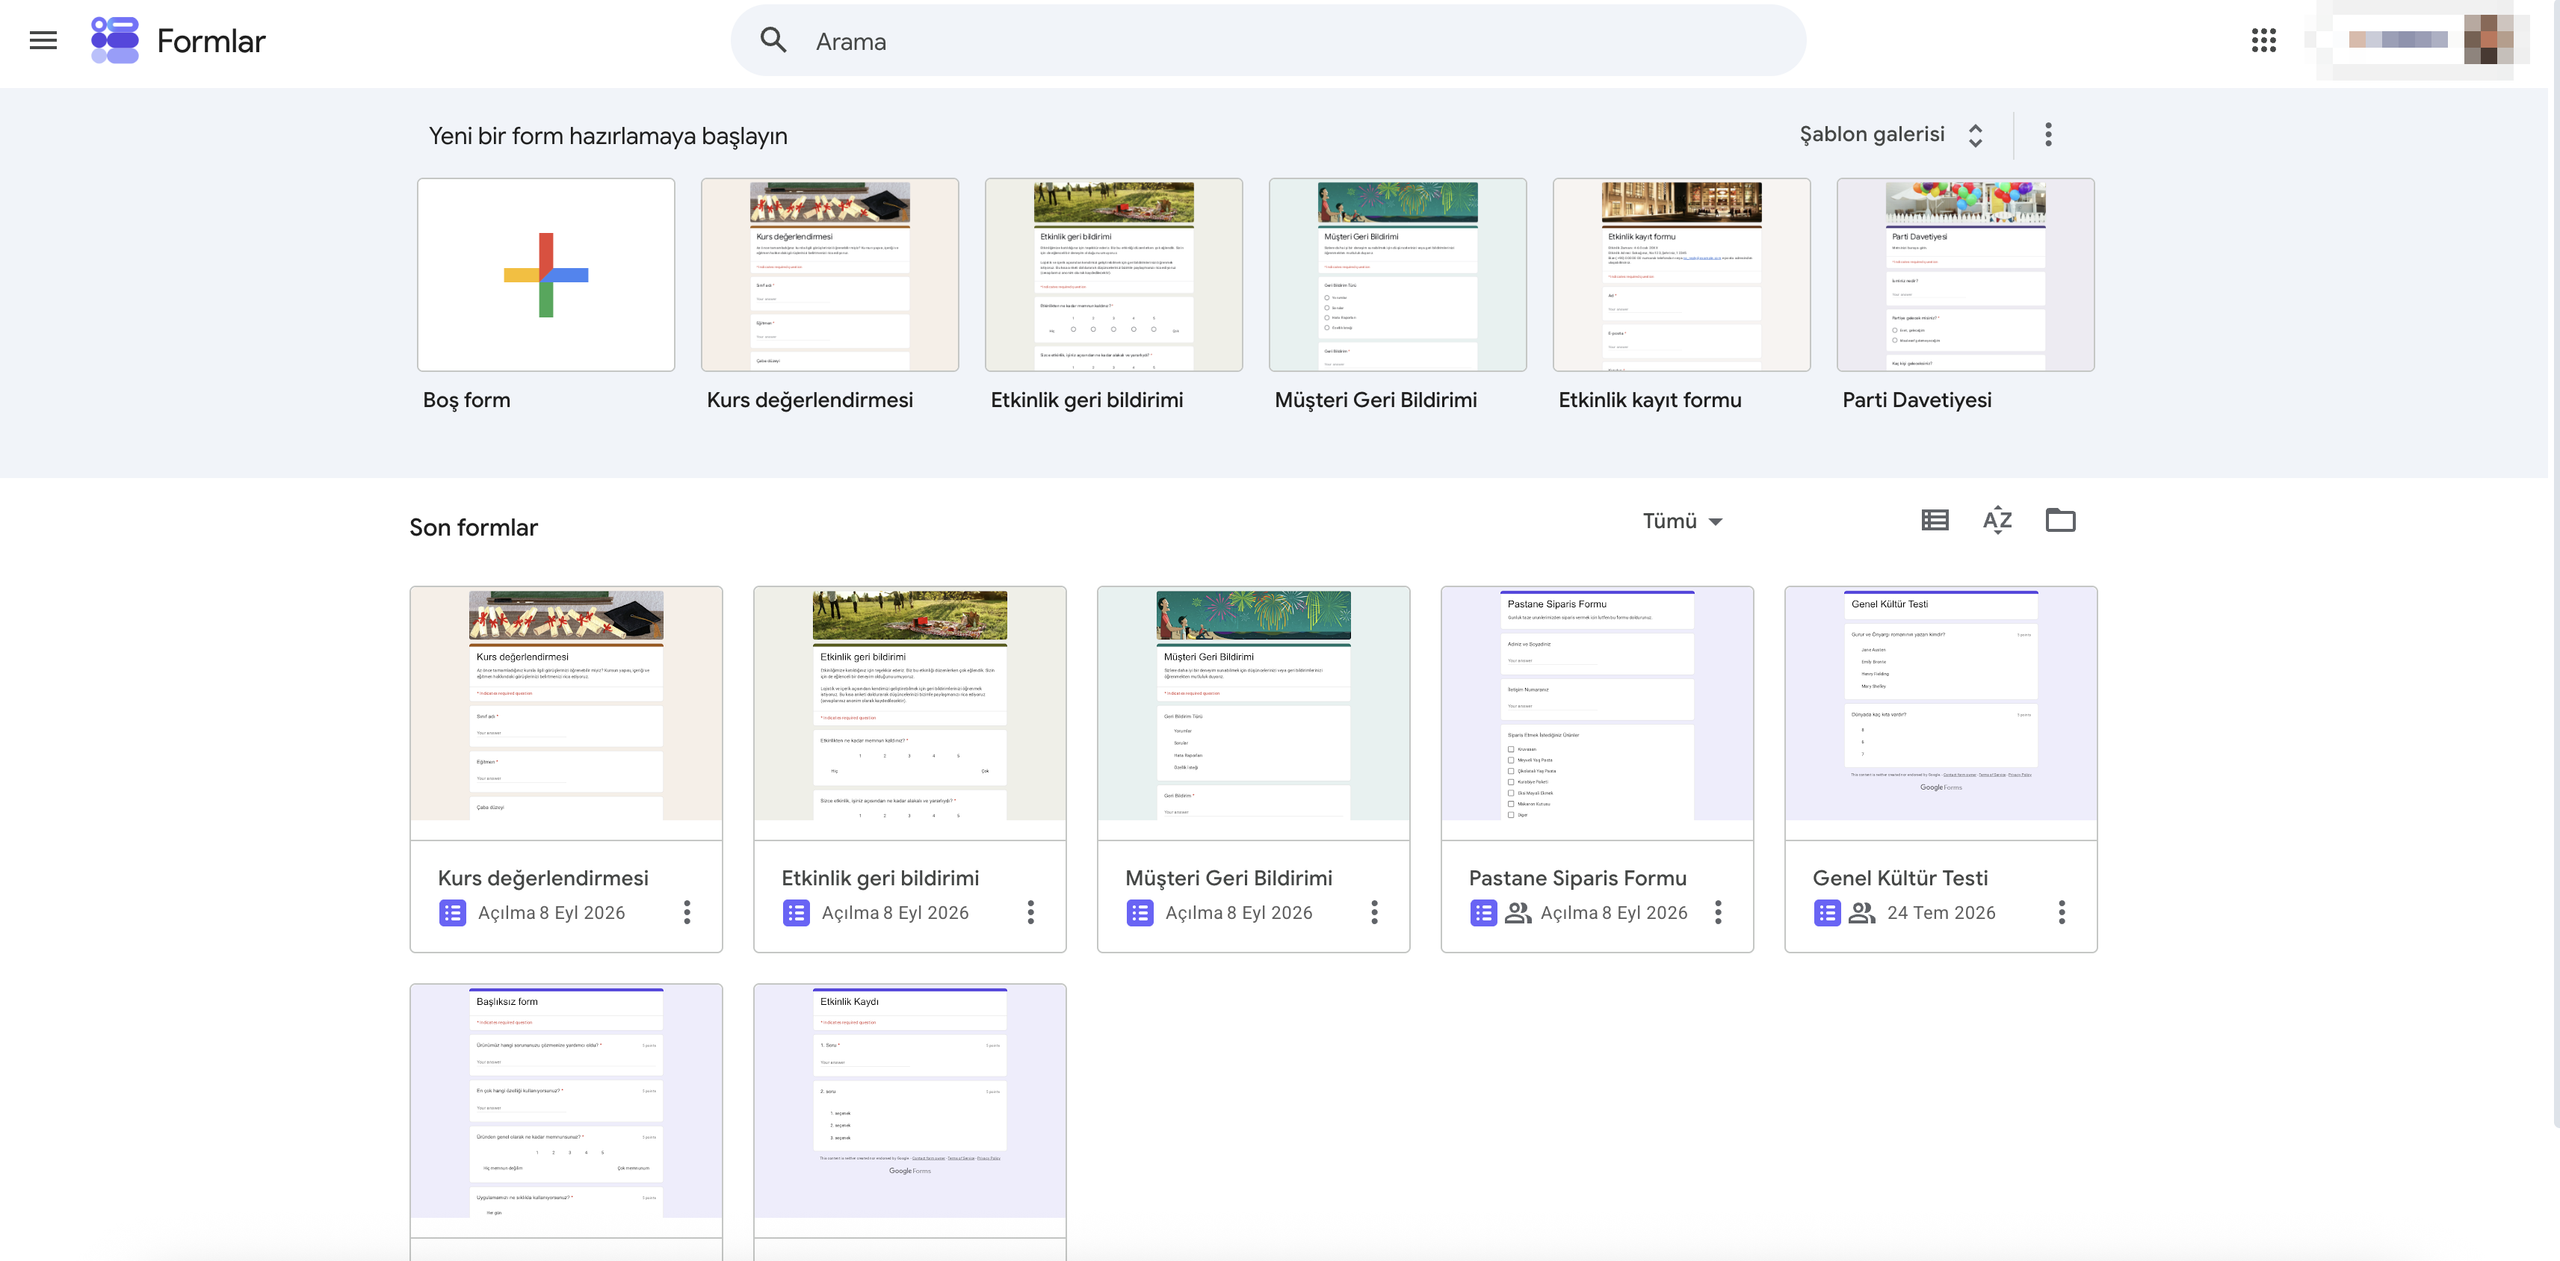Open recent form Kurs değerlendirmesi preview
This screenshot has height=1261, width=2560.
click(x=566, y=713)
